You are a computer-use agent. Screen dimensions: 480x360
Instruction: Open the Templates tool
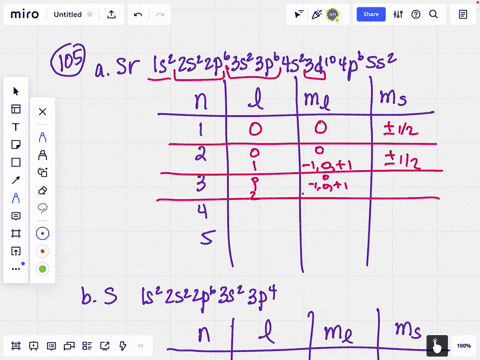(16, 109)
